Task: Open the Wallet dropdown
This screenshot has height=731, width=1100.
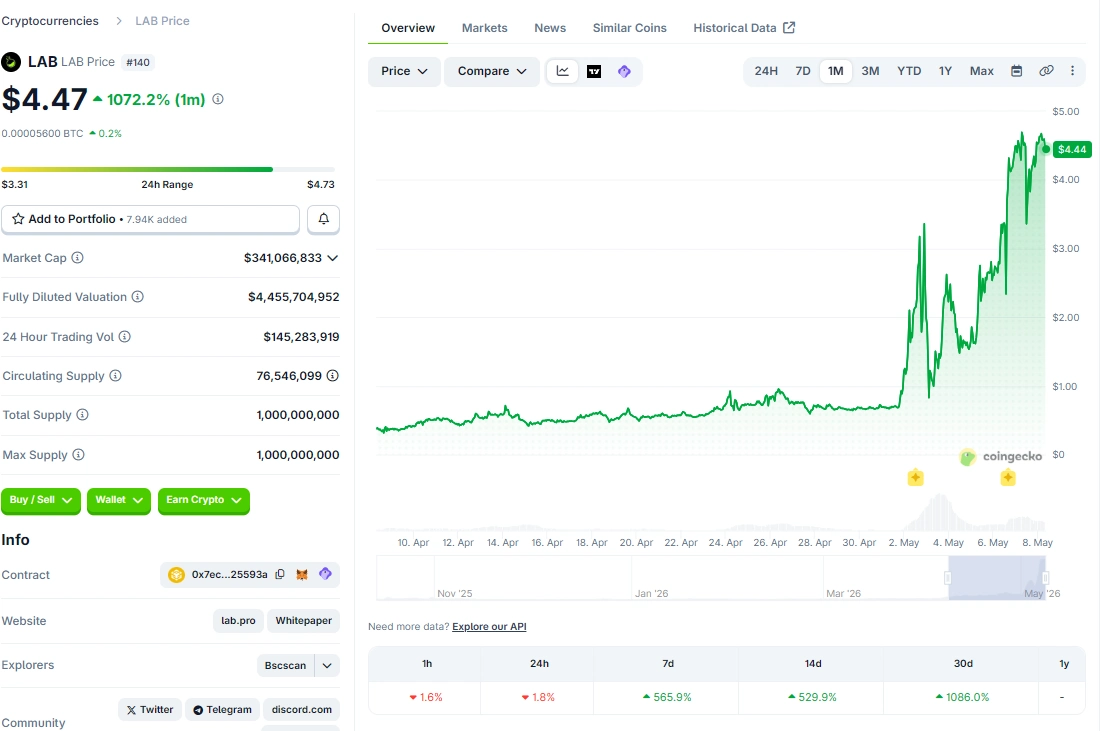Action: [119, 500]
